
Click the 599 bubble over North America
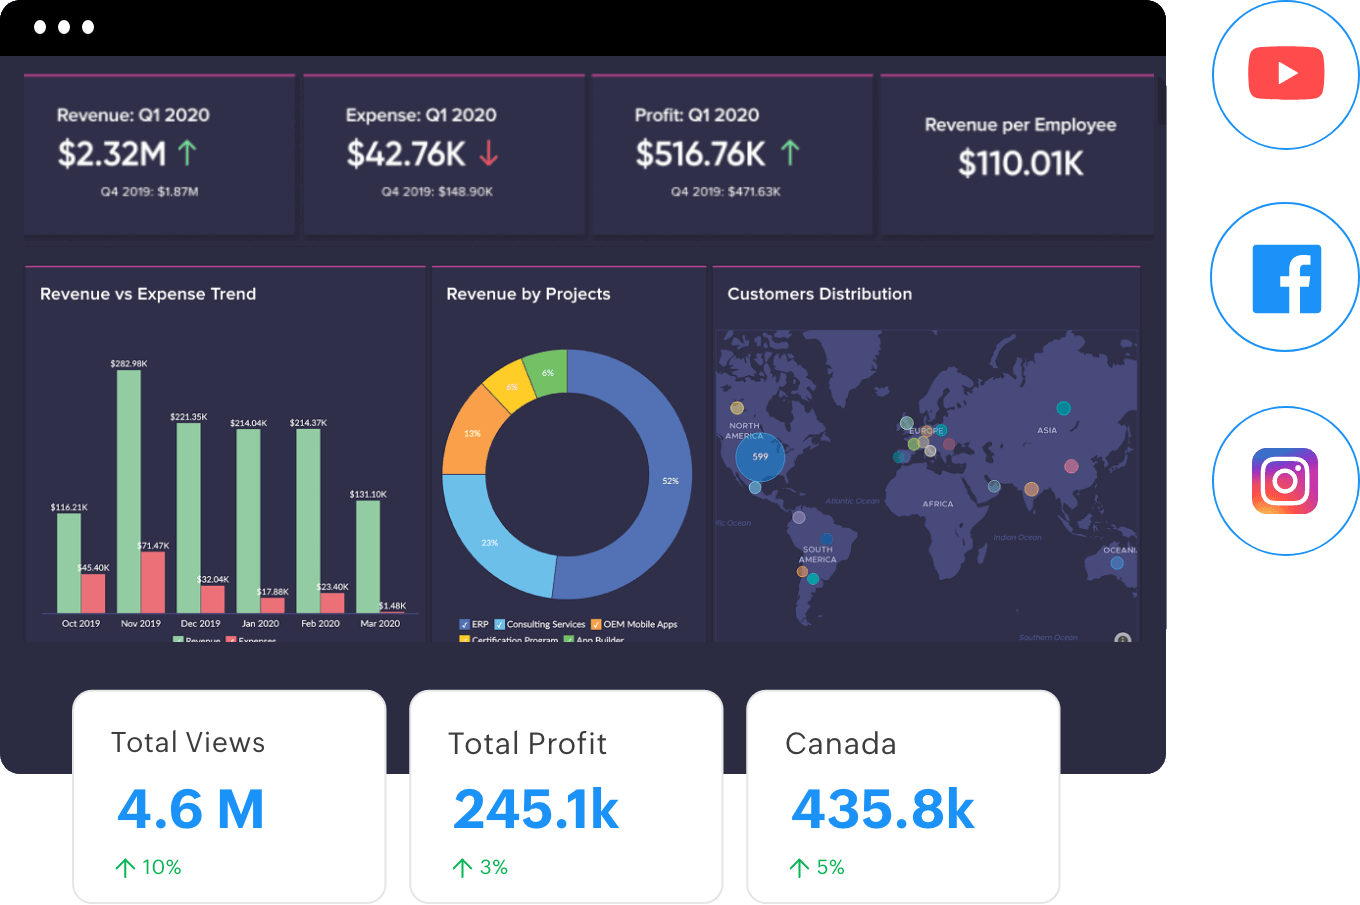point(760,457)
